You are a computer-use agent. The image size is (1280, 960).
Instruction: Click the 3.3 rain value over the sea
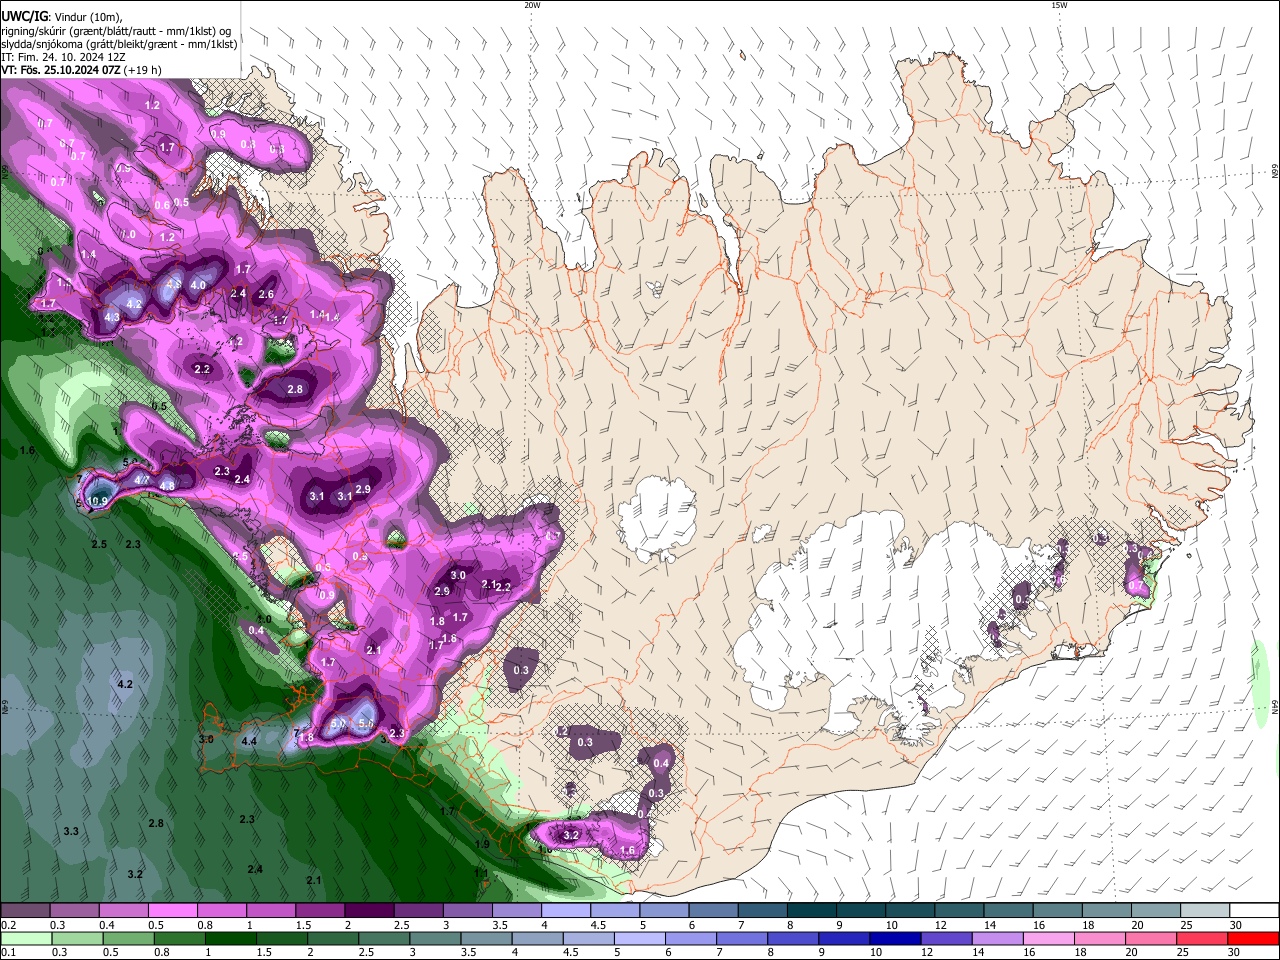coord(71,832)
